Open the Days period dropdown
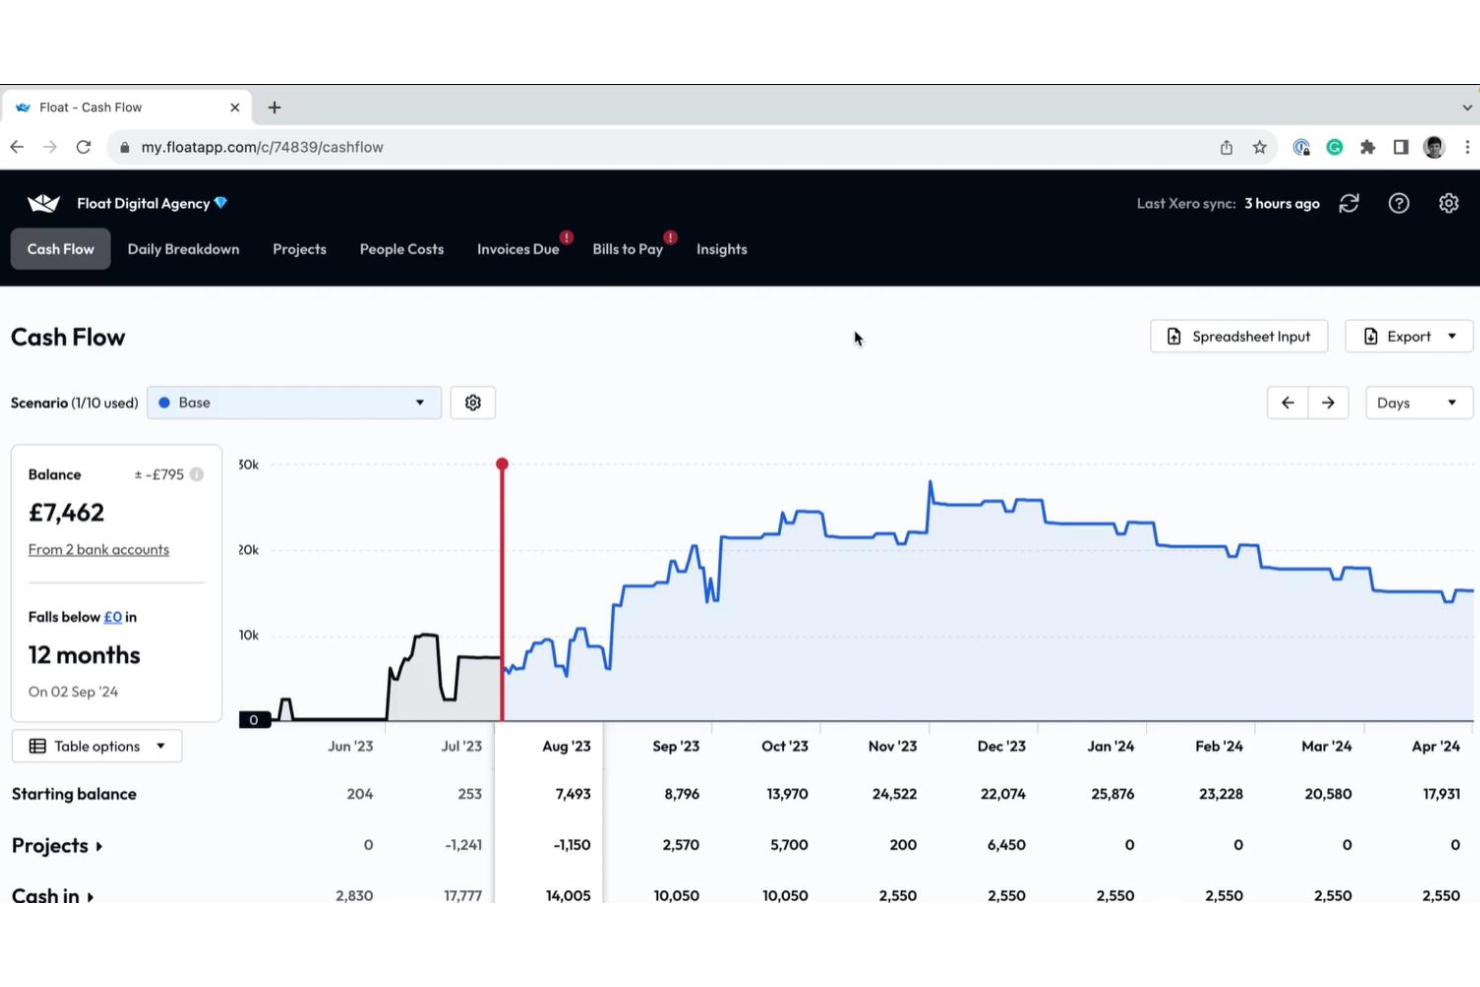 [x=1419, y=402]
